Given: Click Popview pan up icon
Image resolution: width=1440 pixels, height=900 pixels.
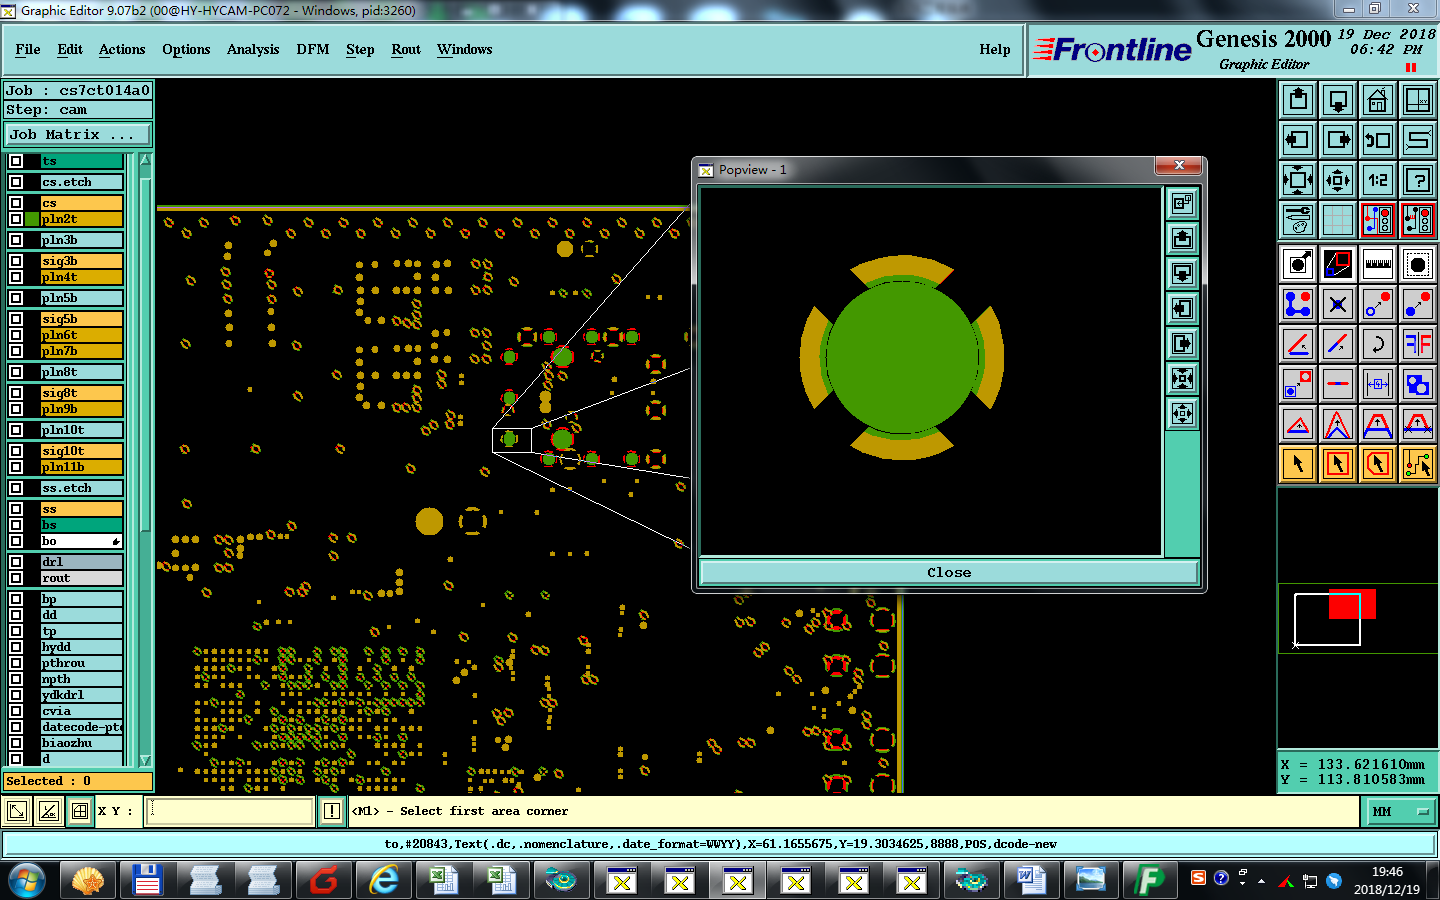Looking at the screenshot, I should tap(1183, 238).
